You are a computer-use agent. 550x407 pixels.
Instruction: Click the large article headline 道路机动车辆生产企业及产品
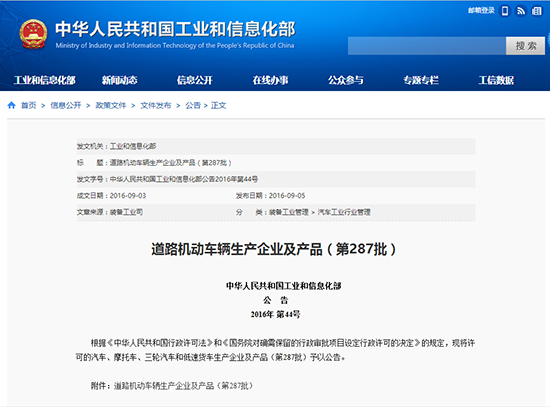[274, 249]
